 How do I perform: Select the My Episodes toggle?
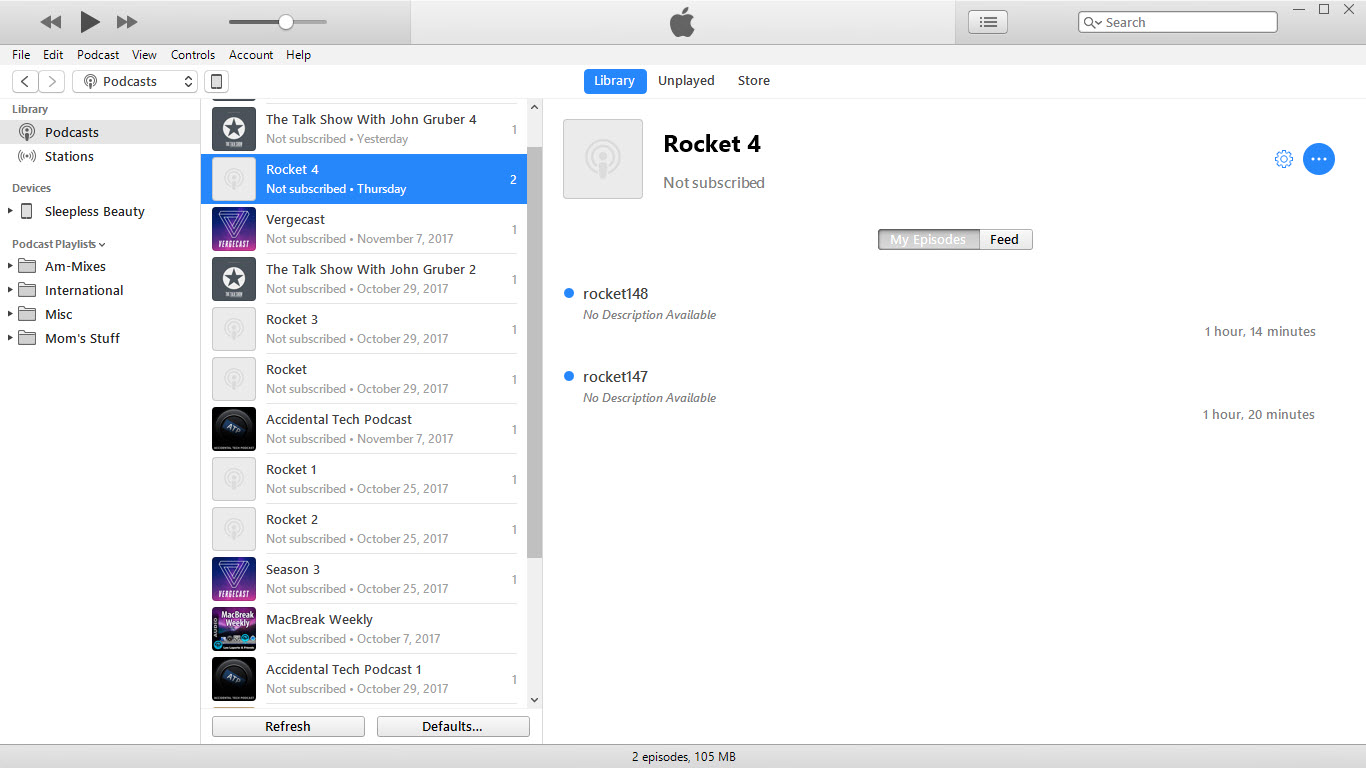tap(928, 239)
